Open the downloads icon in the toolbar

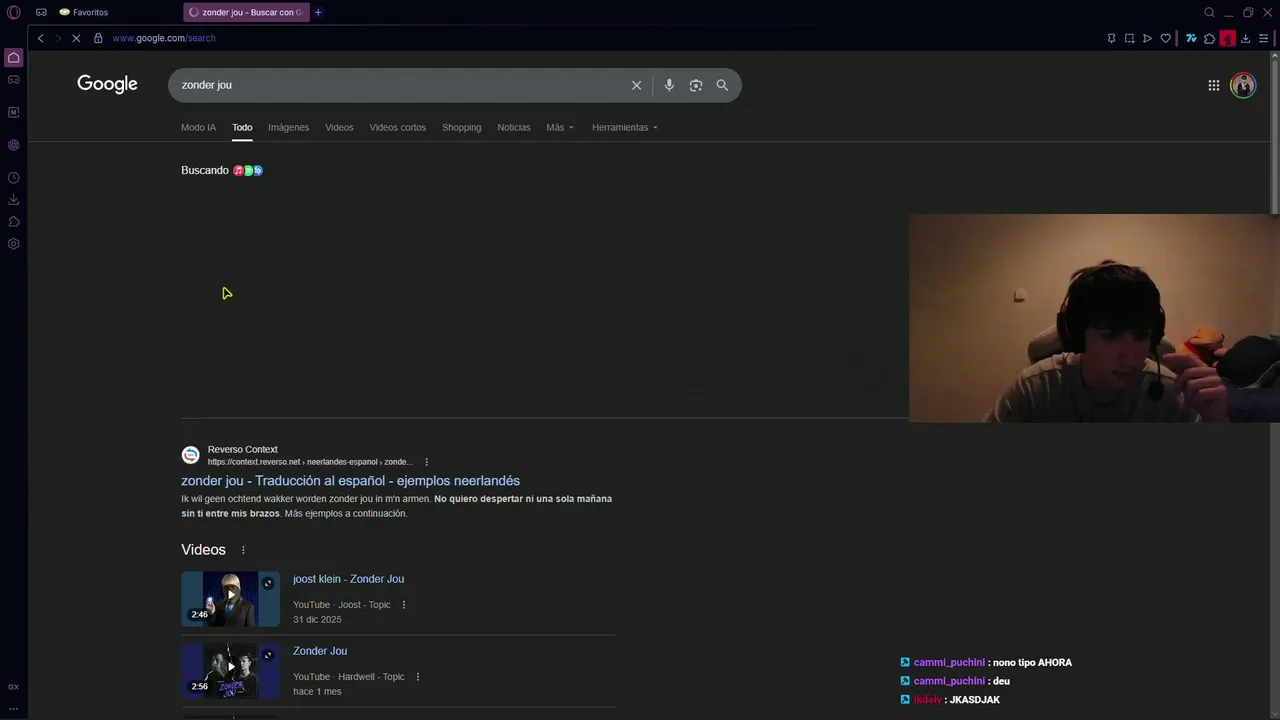[x=1246, y=38]
